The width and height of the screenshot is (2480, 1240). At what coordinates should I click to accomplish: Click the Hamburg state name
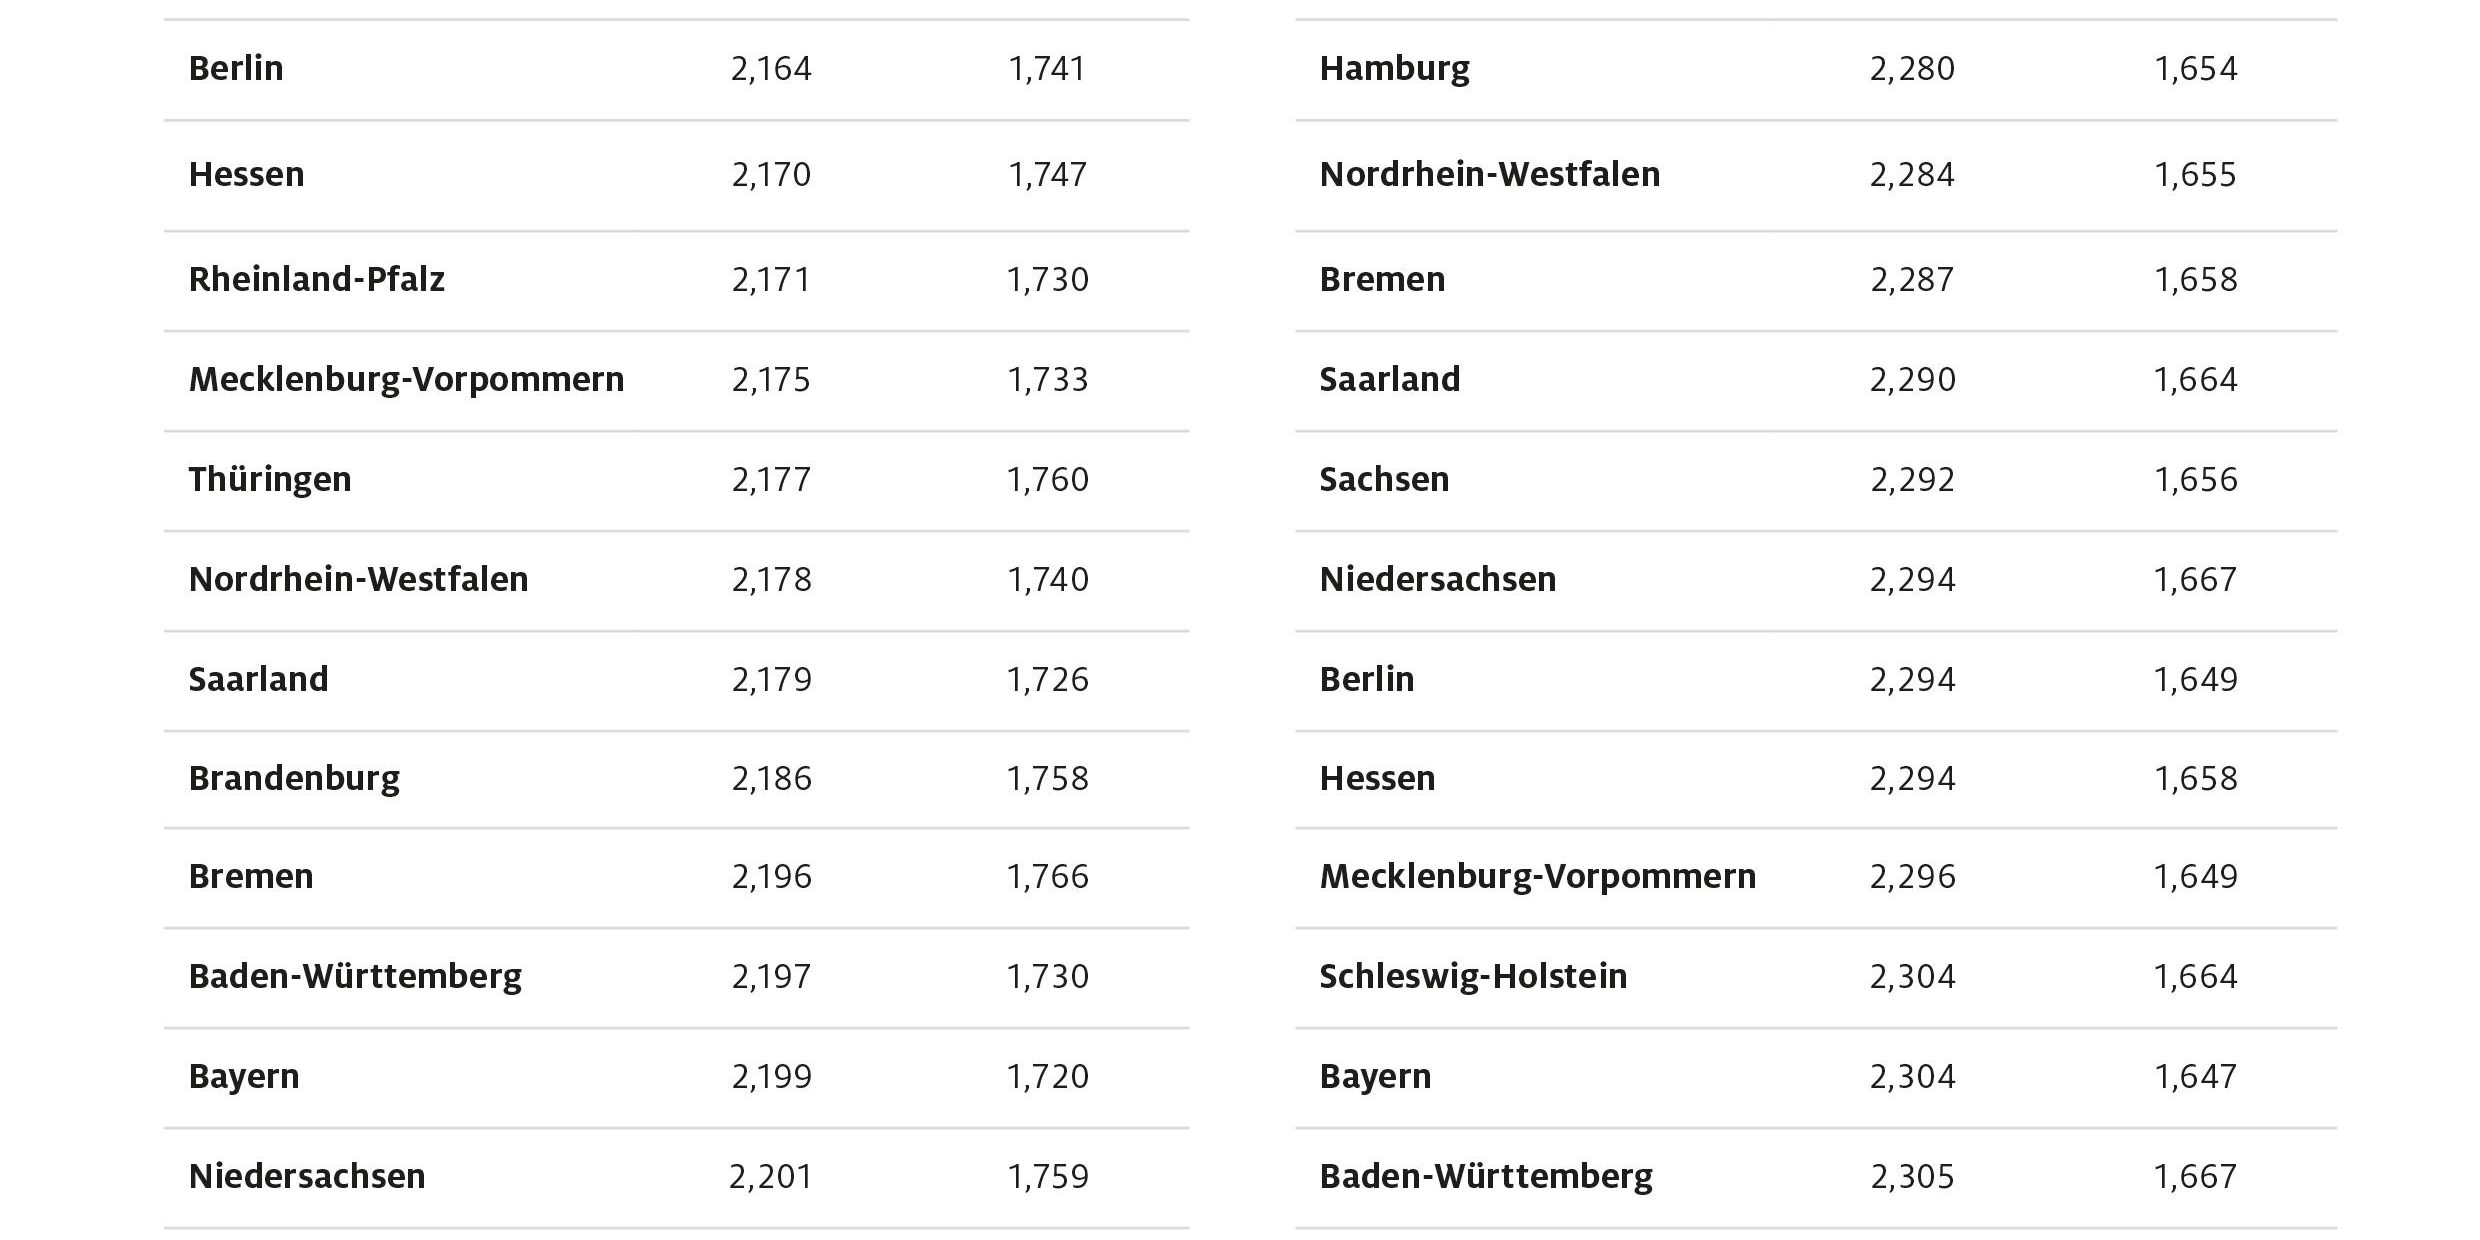[1394, 69]
